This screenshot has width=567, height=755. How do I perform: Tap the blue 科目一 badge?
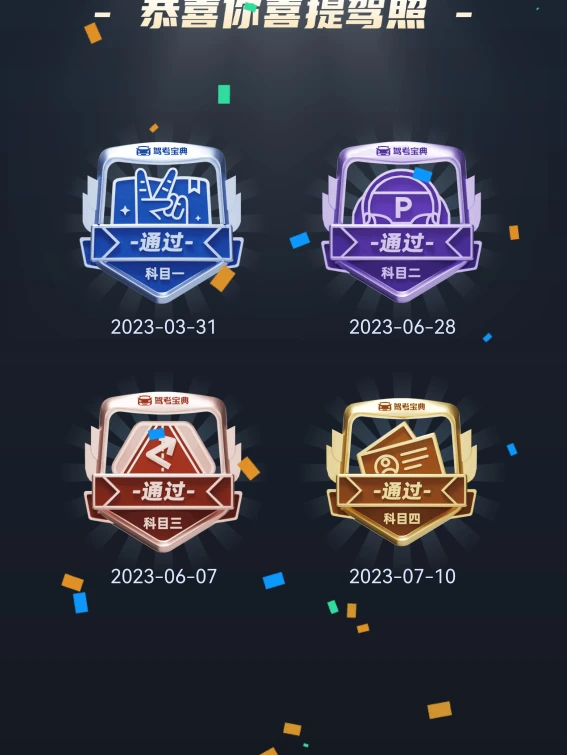[162, 223]
